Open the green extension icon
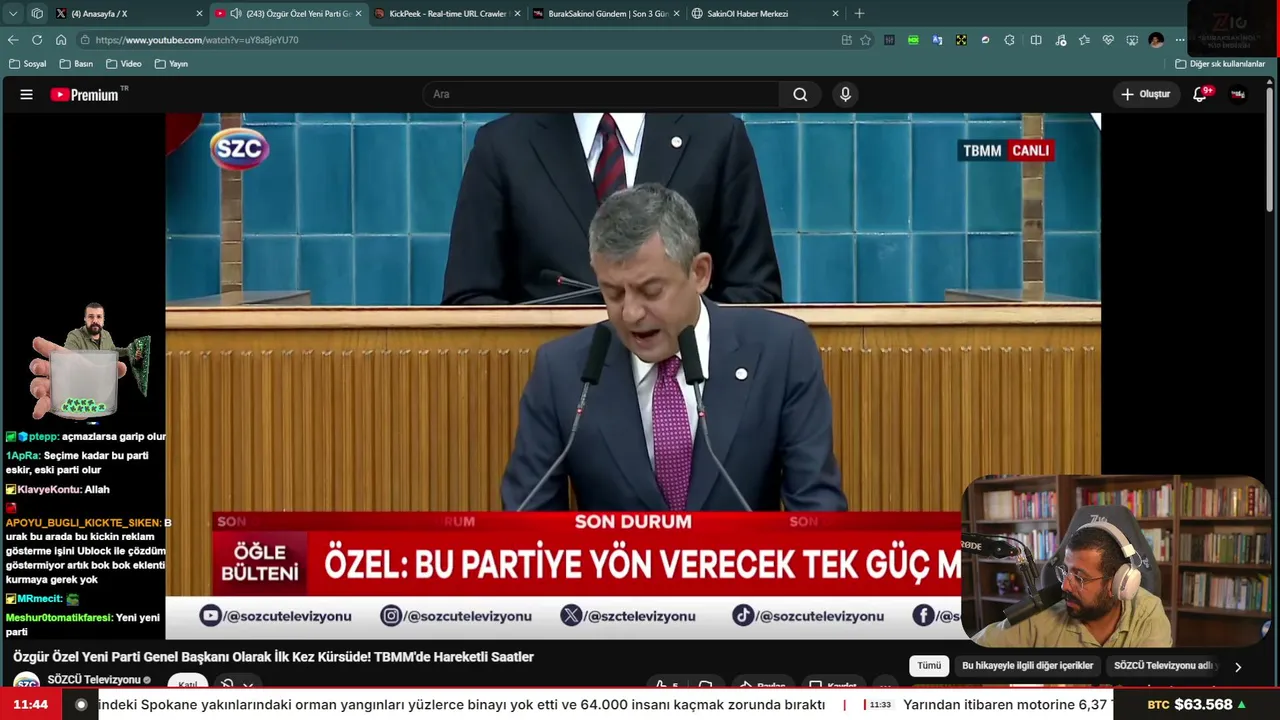The width and height of the screenshot is (1280, 720). (x=913, y=40)
